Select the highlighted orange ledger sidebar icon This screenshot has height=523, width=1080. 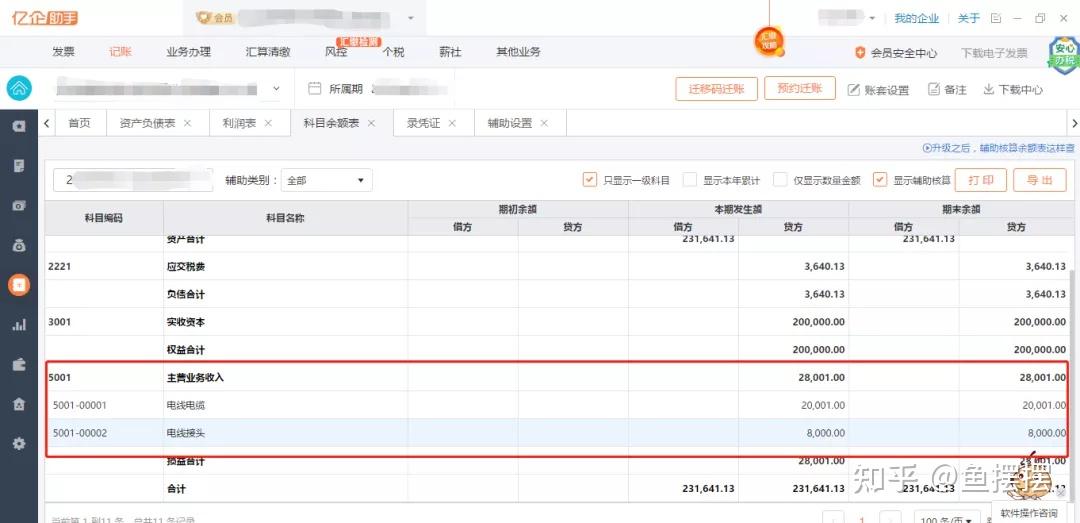[x=19, y=285]
